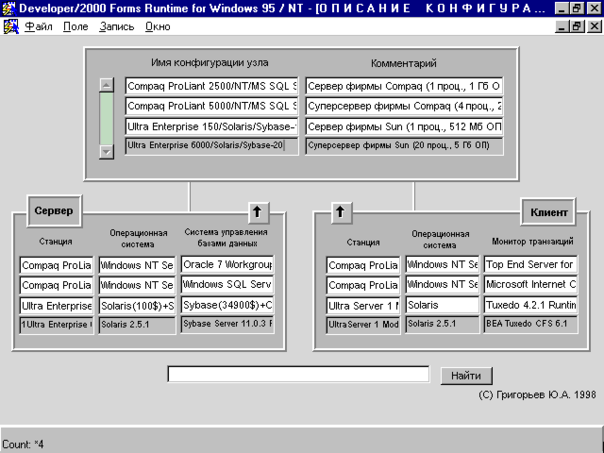Viewport: 604px width, 453px height.
Task: Minimize the Developer/2000 Forms Runtime window
Action: [563, 8]
